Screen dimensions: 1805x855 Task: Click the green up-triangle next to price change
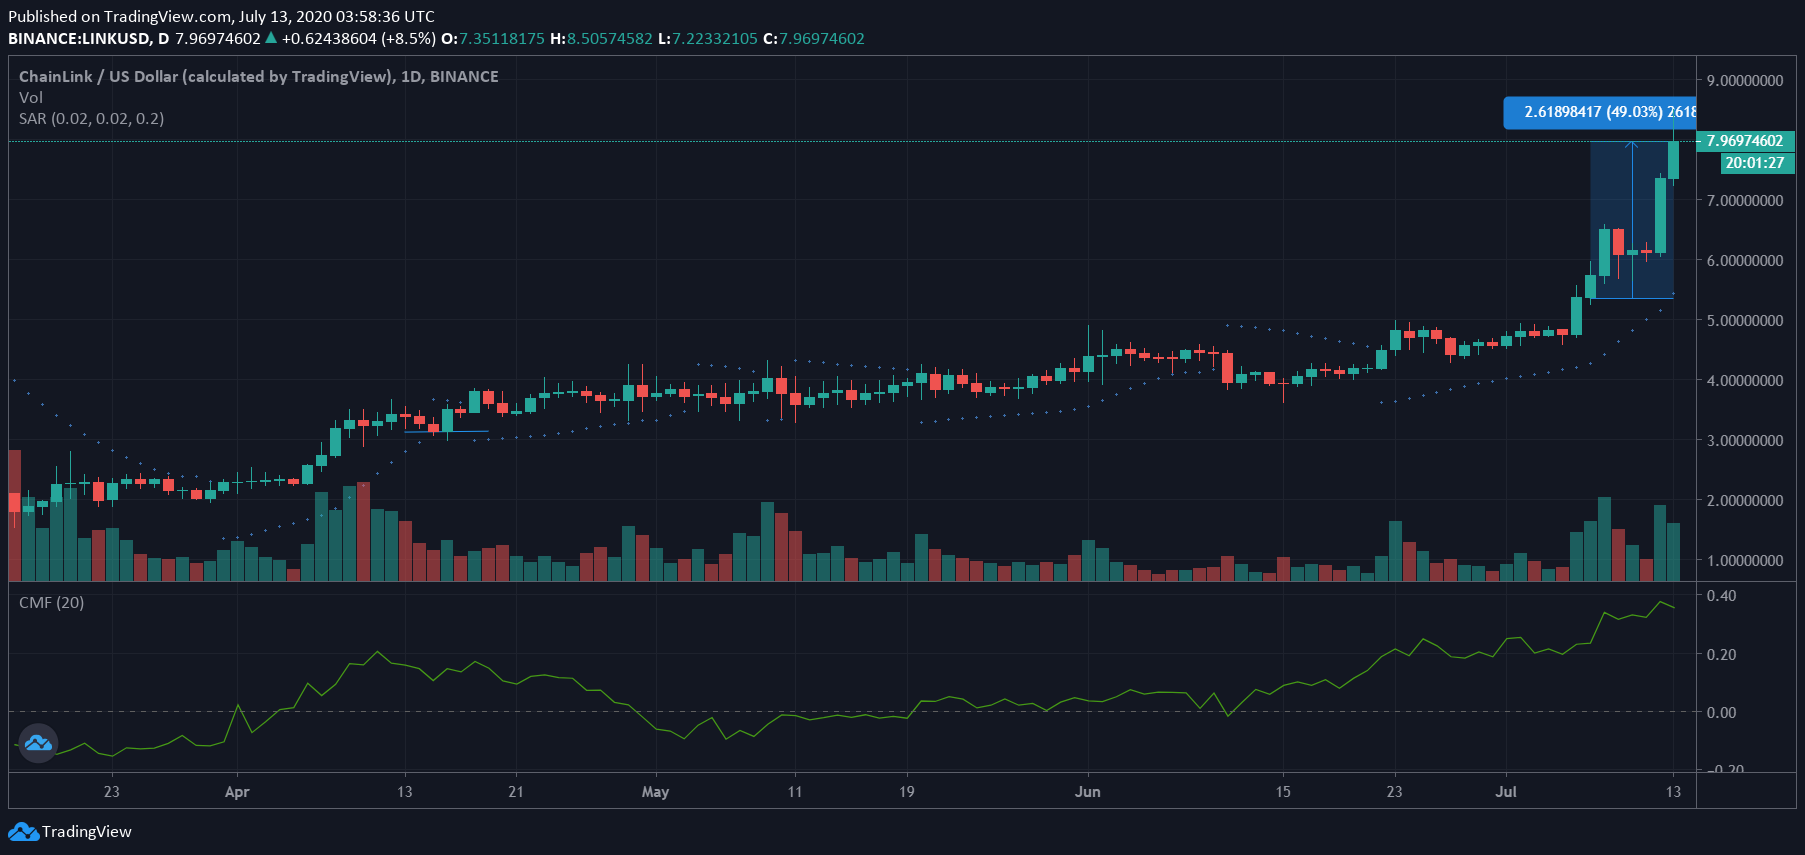(271, 38)
